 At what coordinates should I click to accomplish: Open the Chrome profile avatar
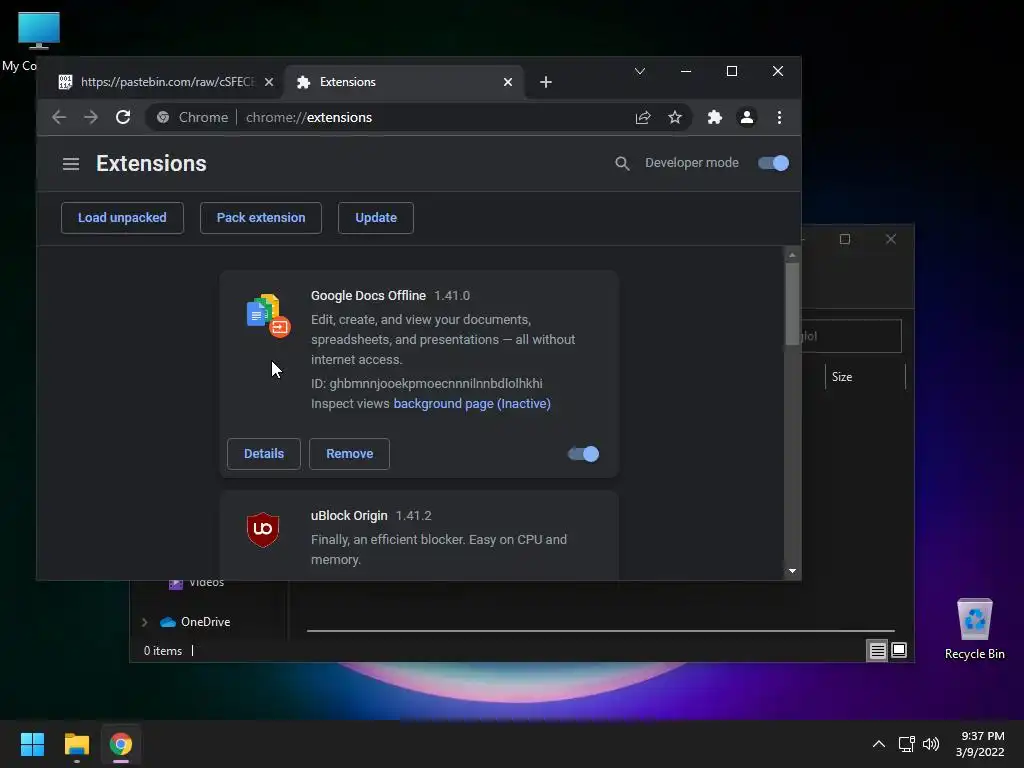pos(746,118)
